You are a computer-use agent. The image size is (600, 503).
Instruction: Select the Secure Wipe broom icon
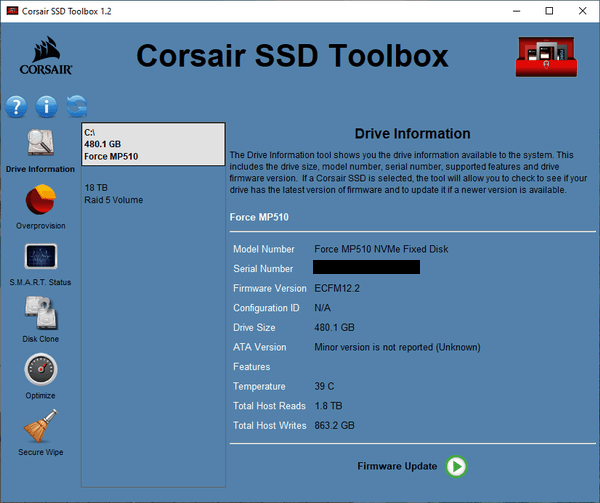point(40,425)
